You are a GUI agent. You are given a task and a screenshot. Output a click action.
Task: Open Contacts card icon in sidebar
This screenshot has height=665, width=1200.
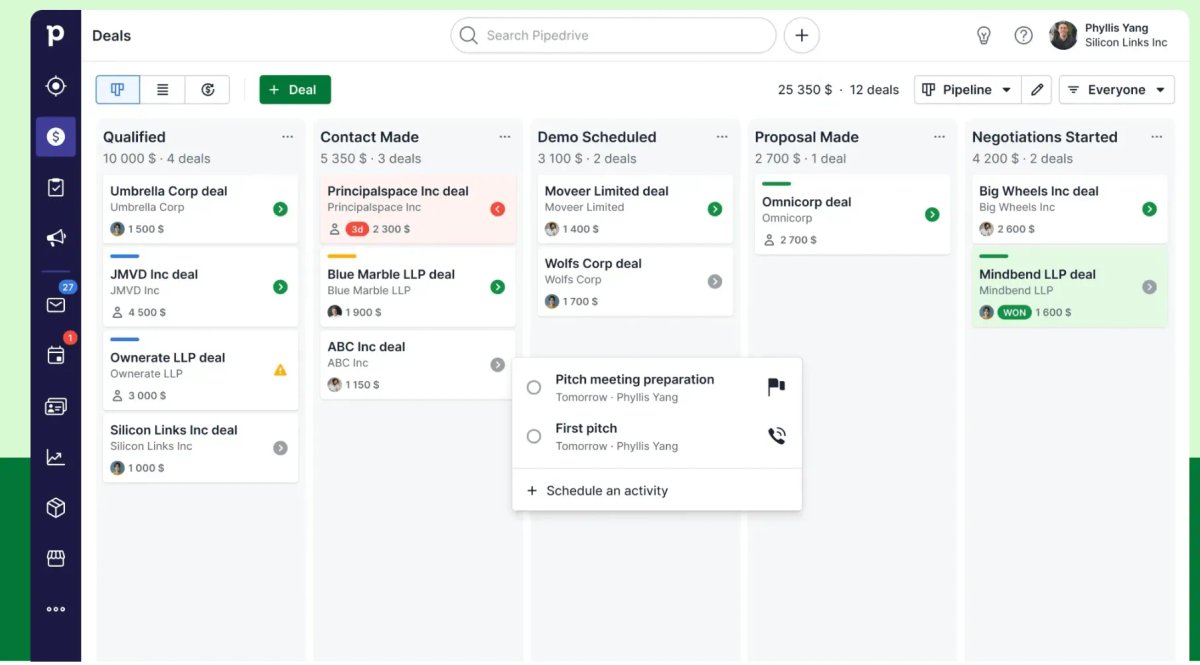pos(56,406)
